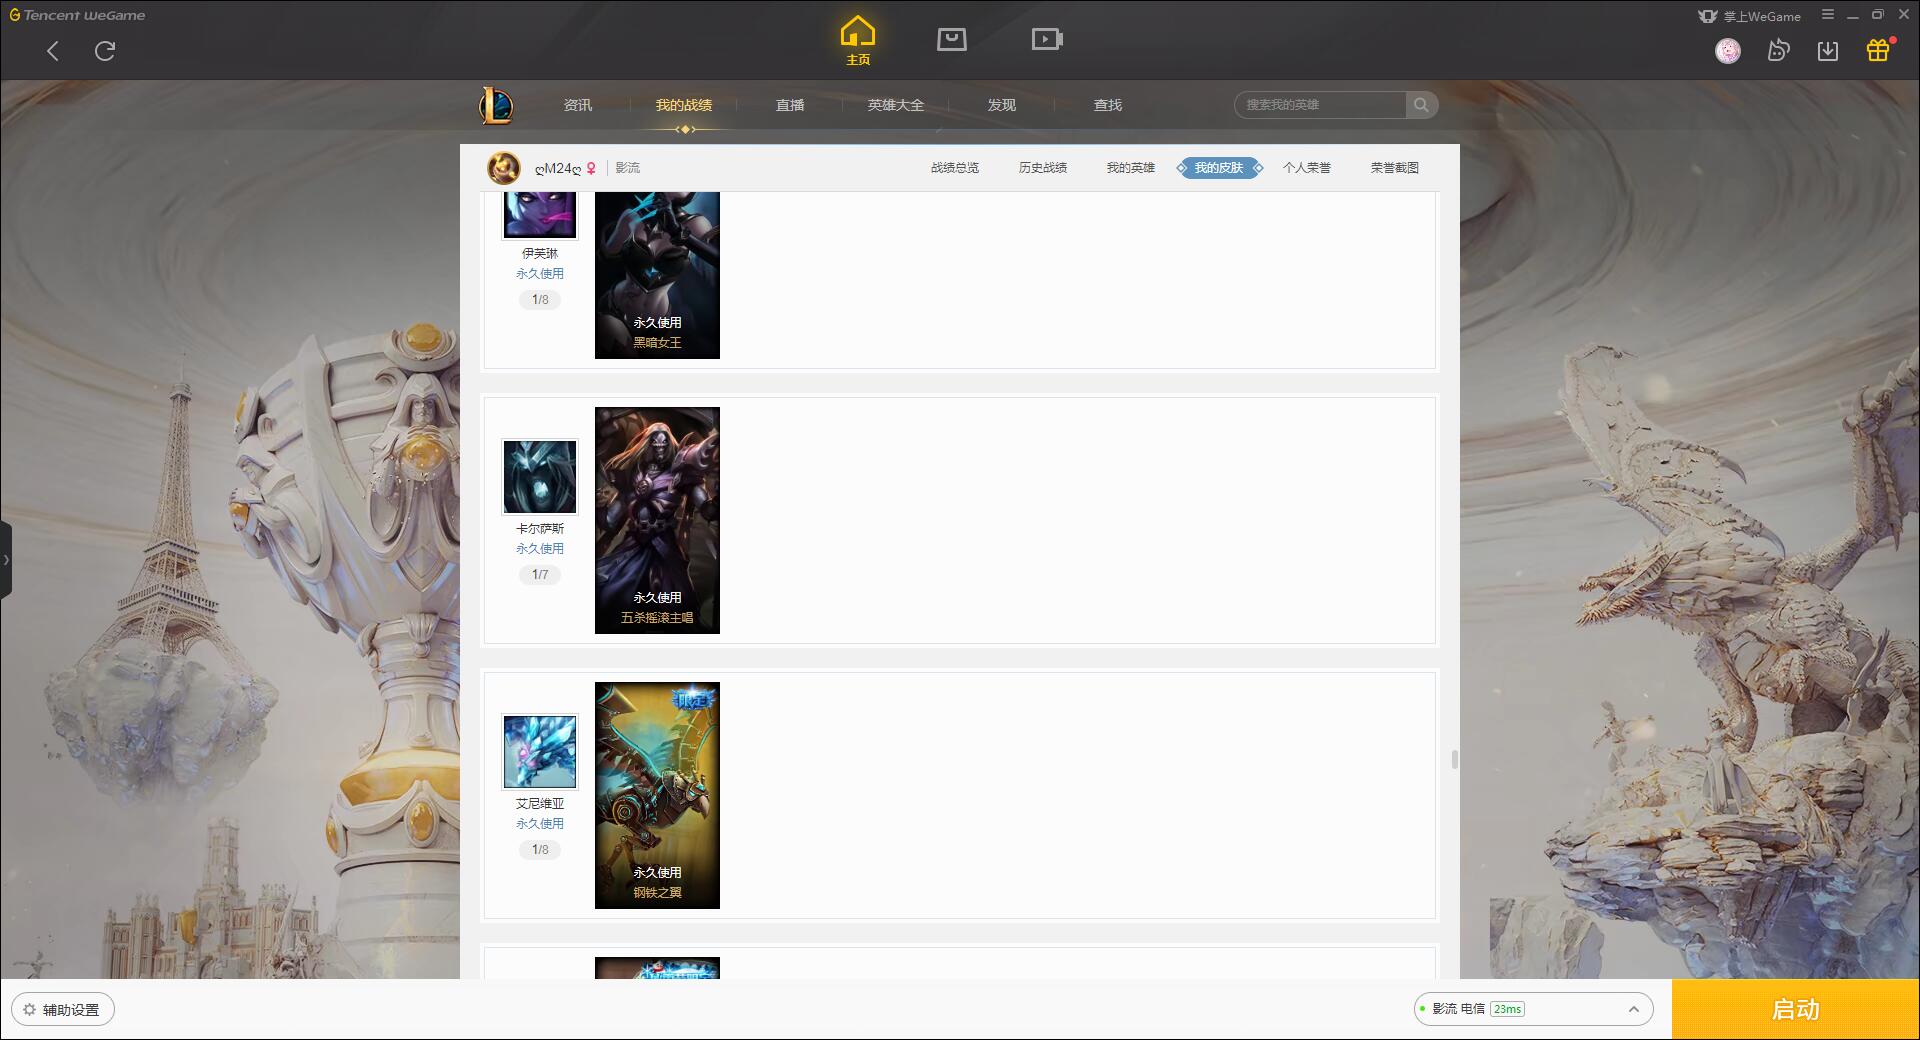This screenshot has height=1040, width=1920.
Task: Expand the left side panel handle
Action: point(6,560)
